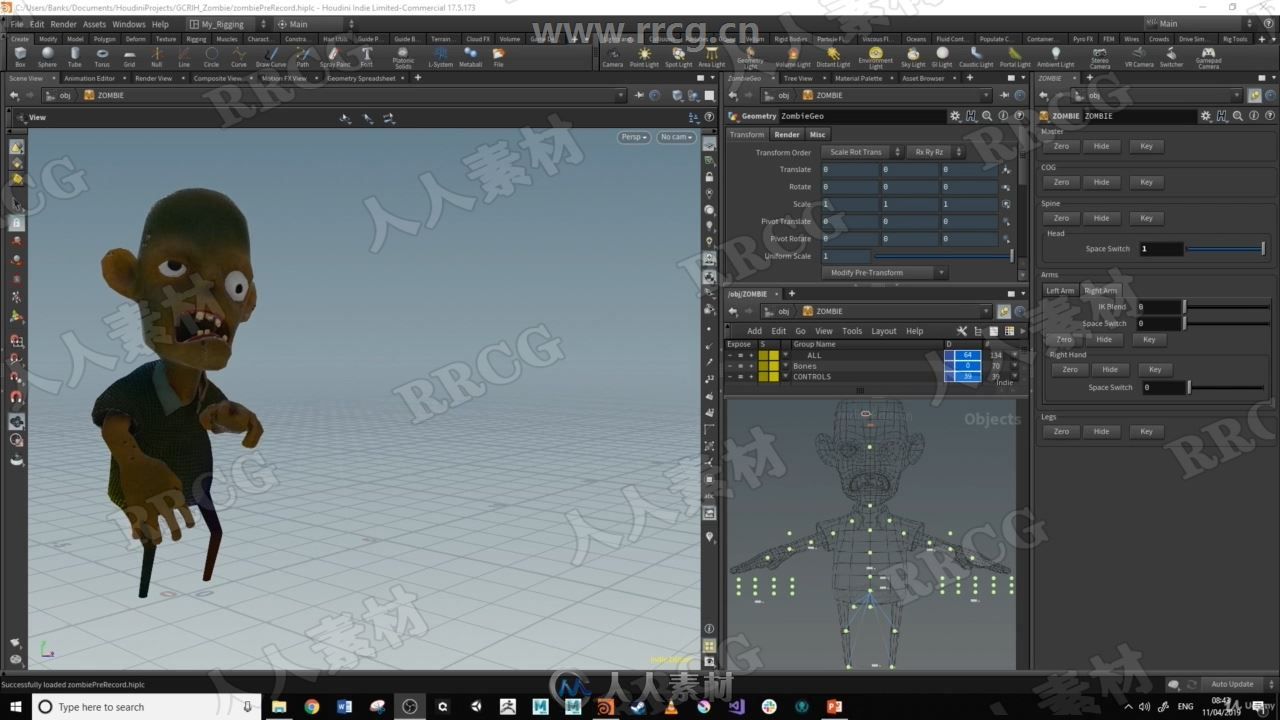Click the Head Space Switch slider
This screenshot has height=720, width=1280.
click(x=1225, y=249)
